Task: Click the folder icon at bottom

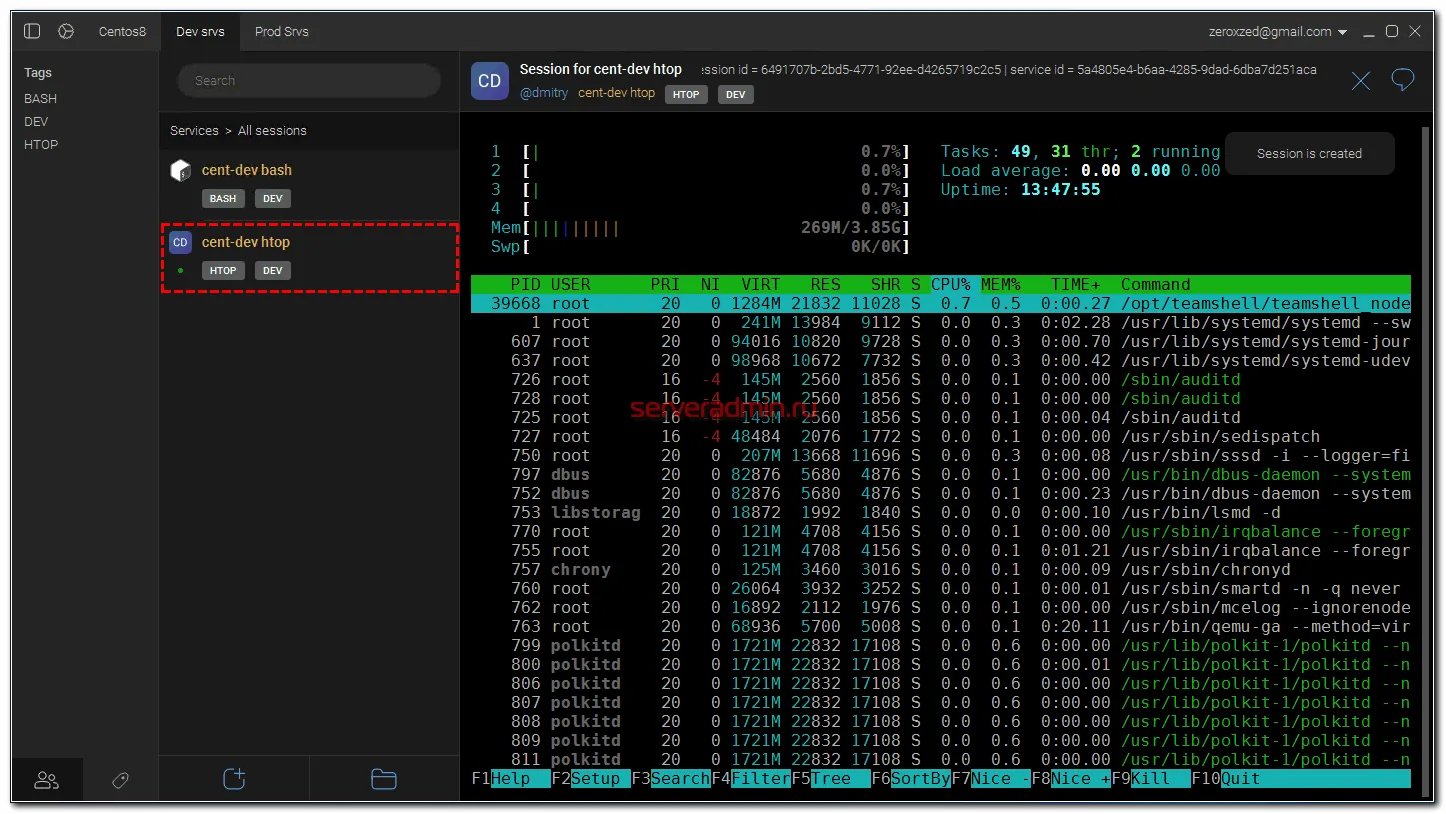Action: 384,779
